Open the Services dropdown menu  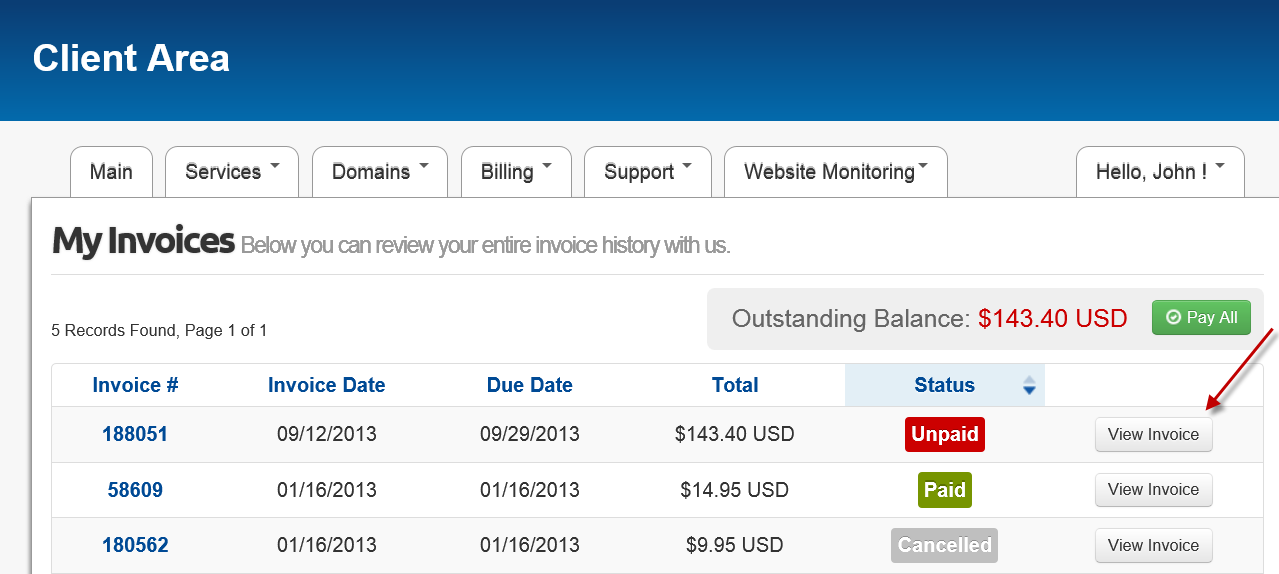232,172
